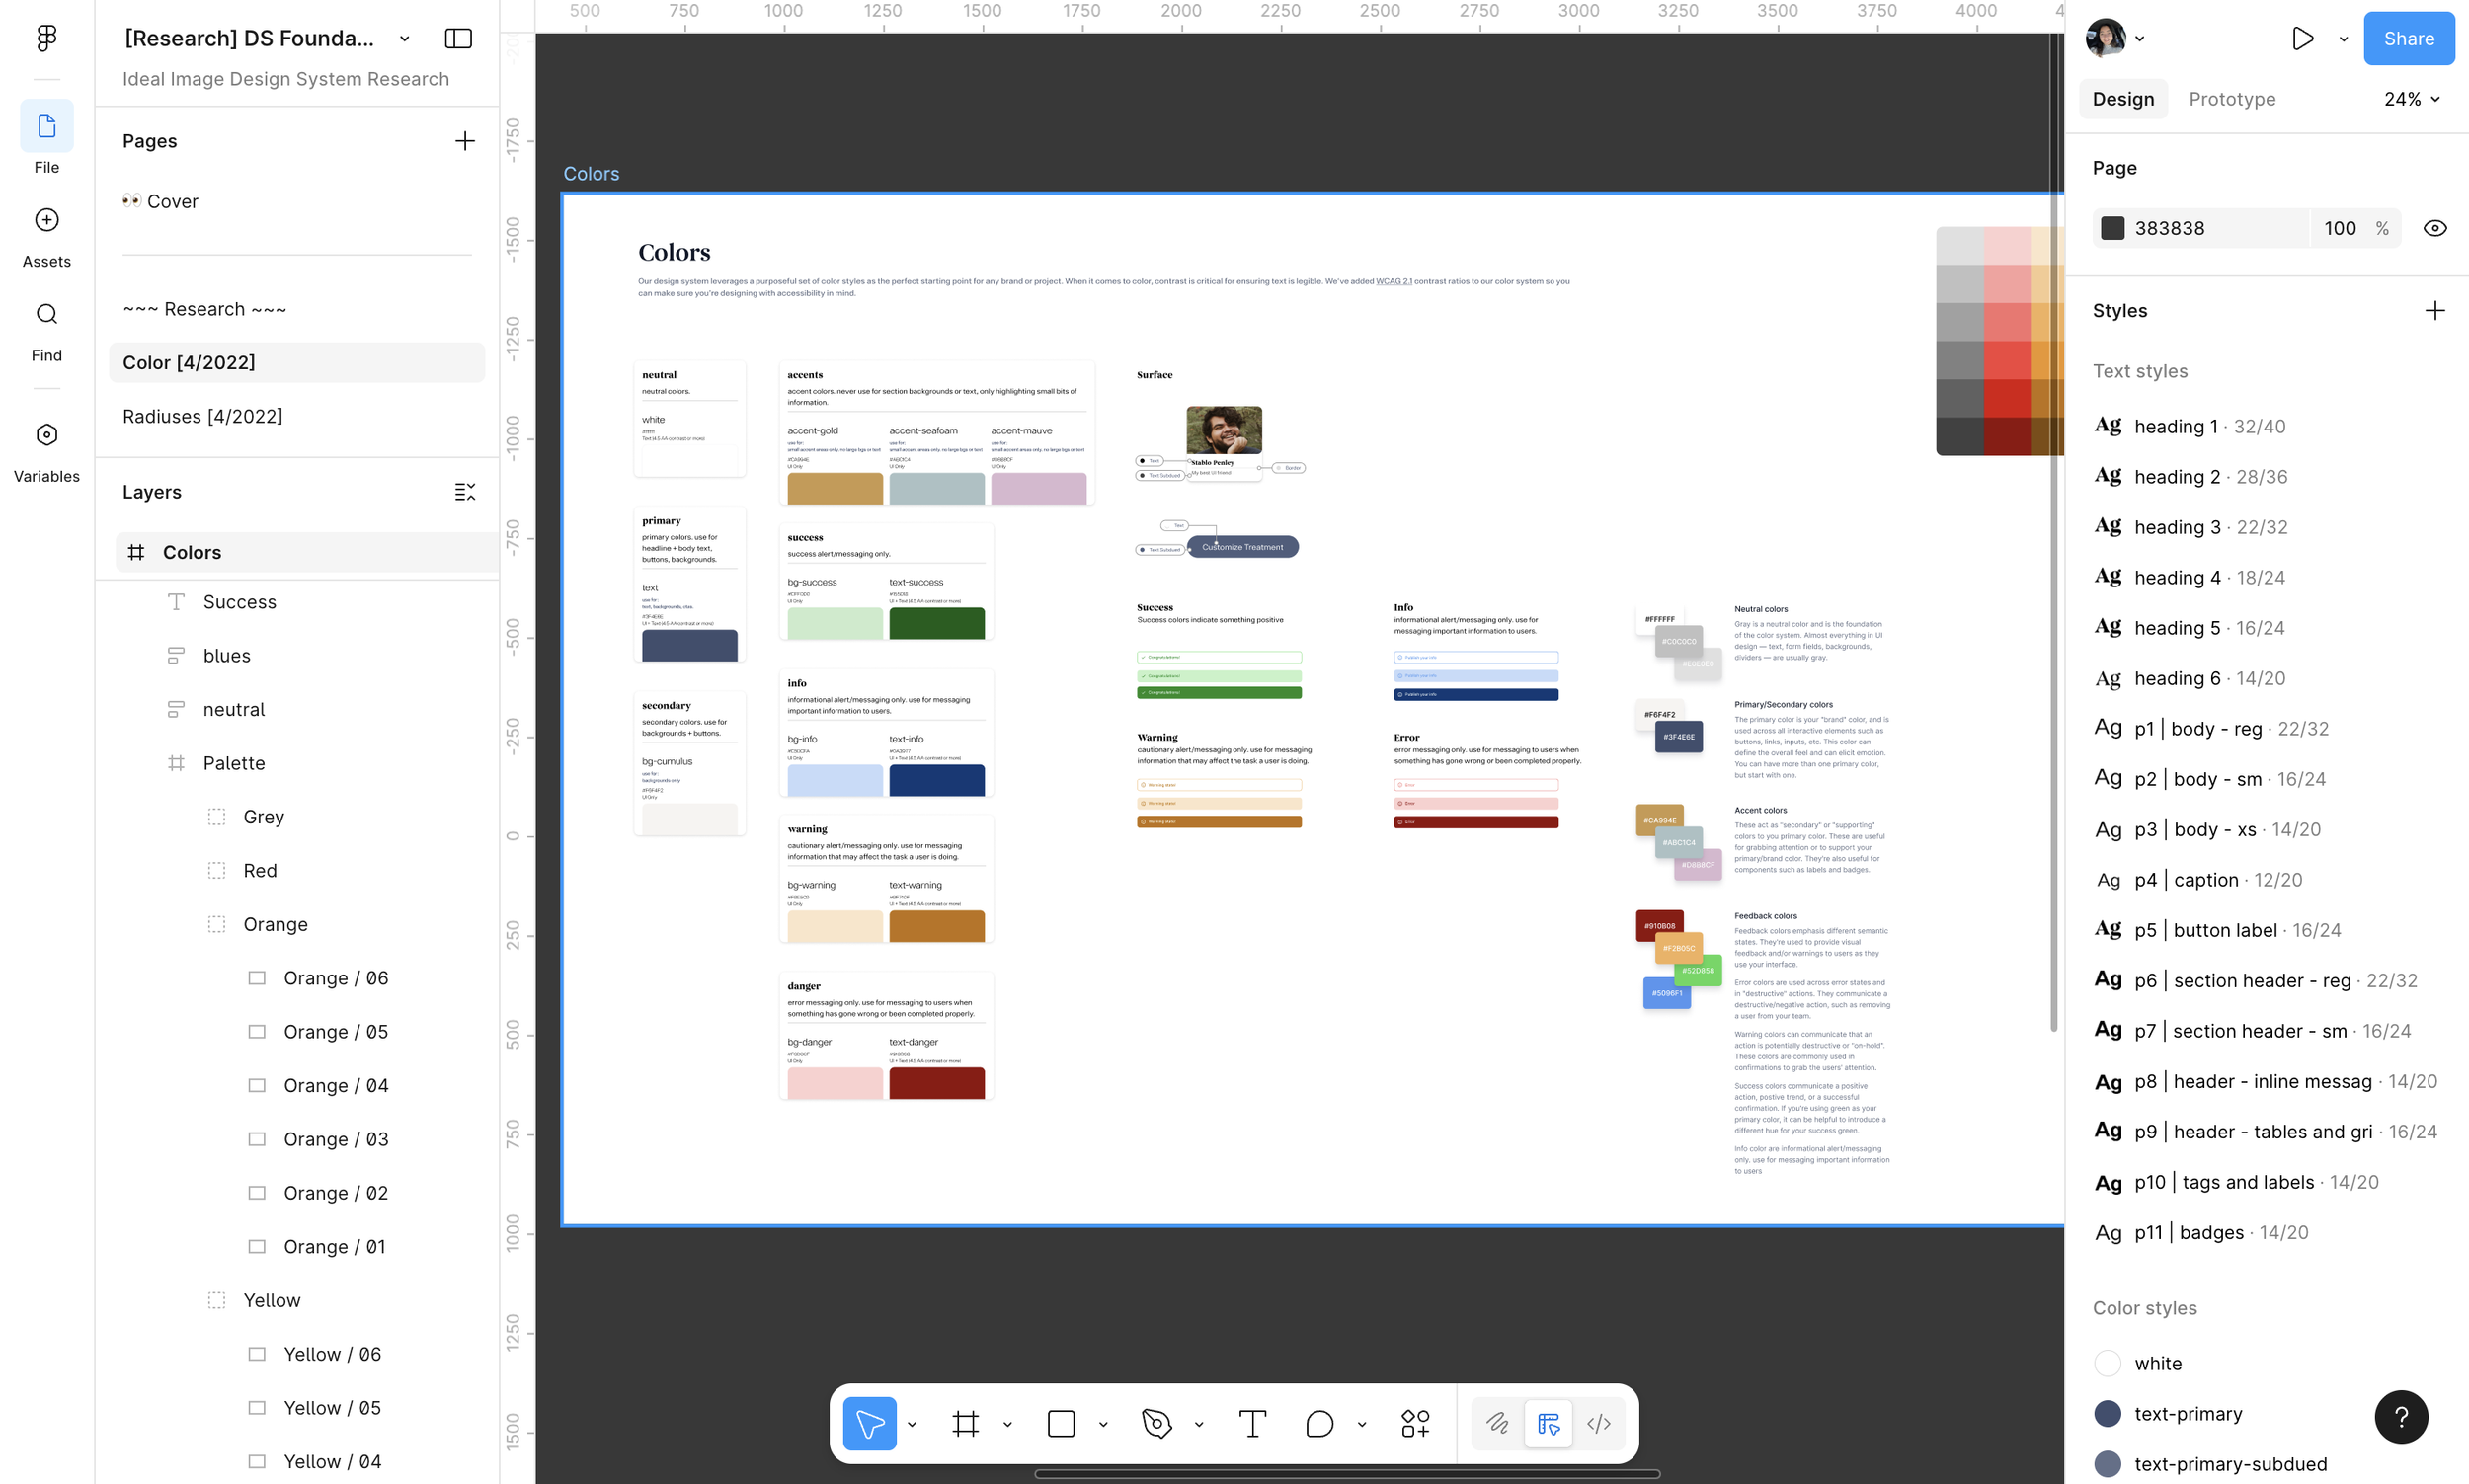The image size is (2469, 1484).
Task: Click the page background color swatch
Action: pos(2112,228)
